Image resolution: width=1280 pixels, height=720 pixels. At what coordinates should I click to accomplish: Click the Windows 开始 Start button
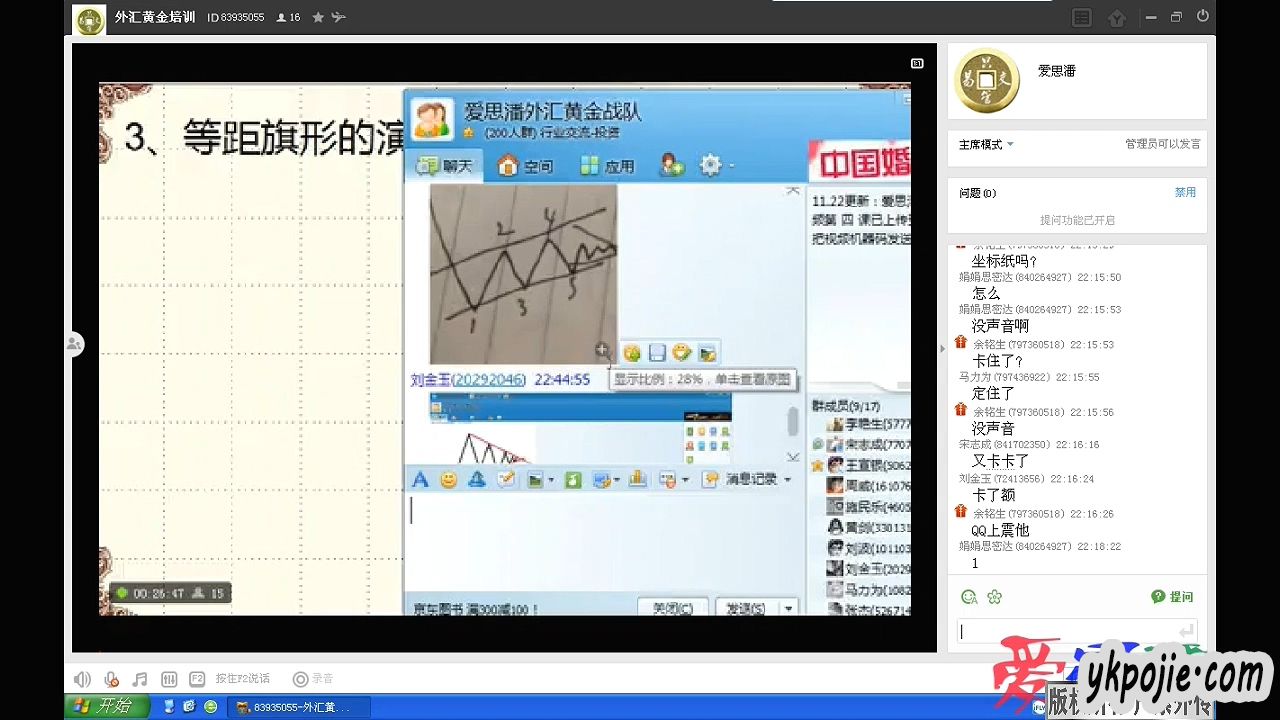coord(108,706)
